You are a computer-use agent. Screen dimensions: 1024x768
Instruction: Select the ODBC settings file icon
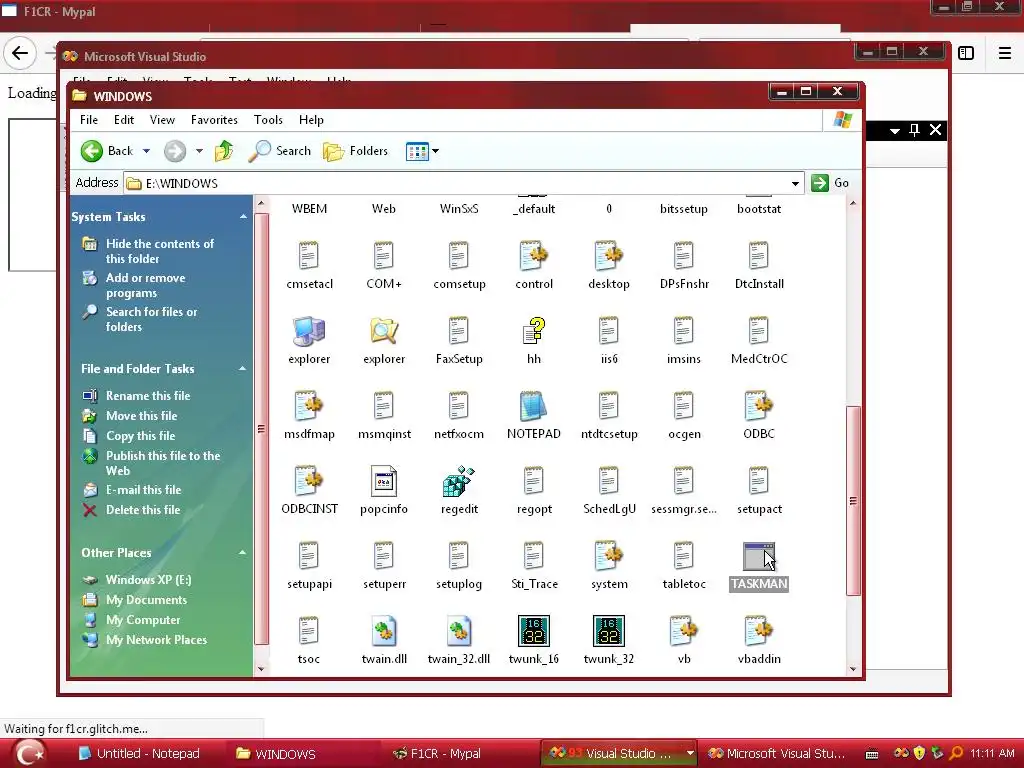point(759,406)
